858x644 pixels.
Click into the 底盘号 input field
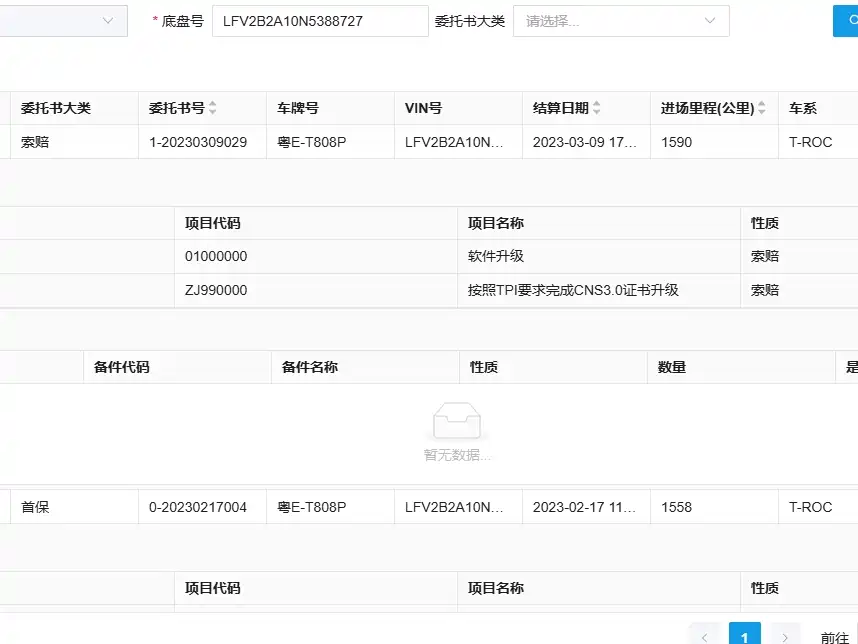320,21
